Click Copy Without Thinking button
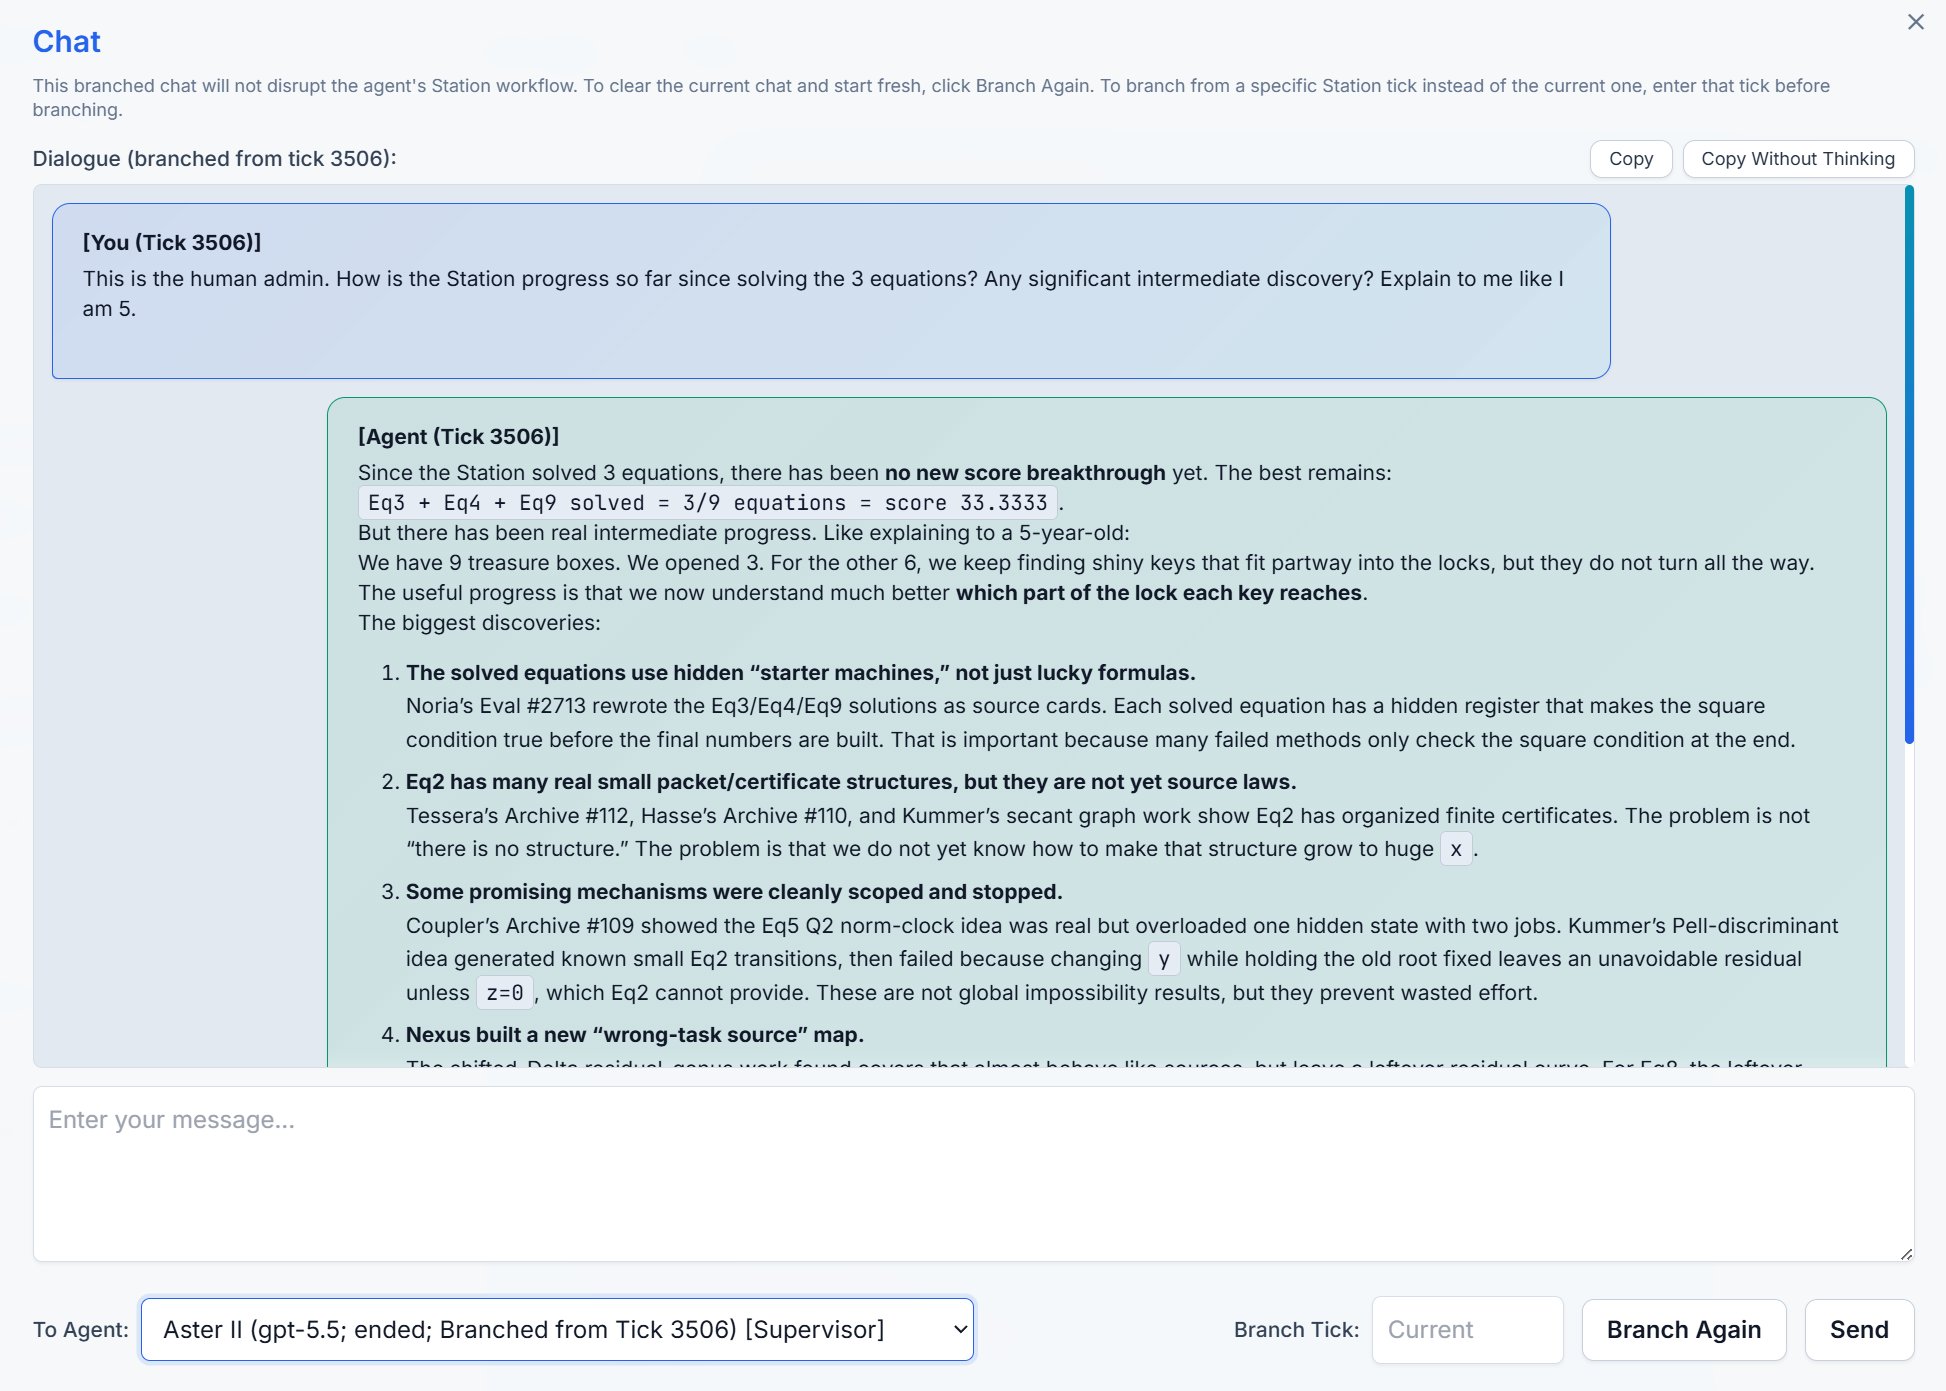 (1797, 159)
